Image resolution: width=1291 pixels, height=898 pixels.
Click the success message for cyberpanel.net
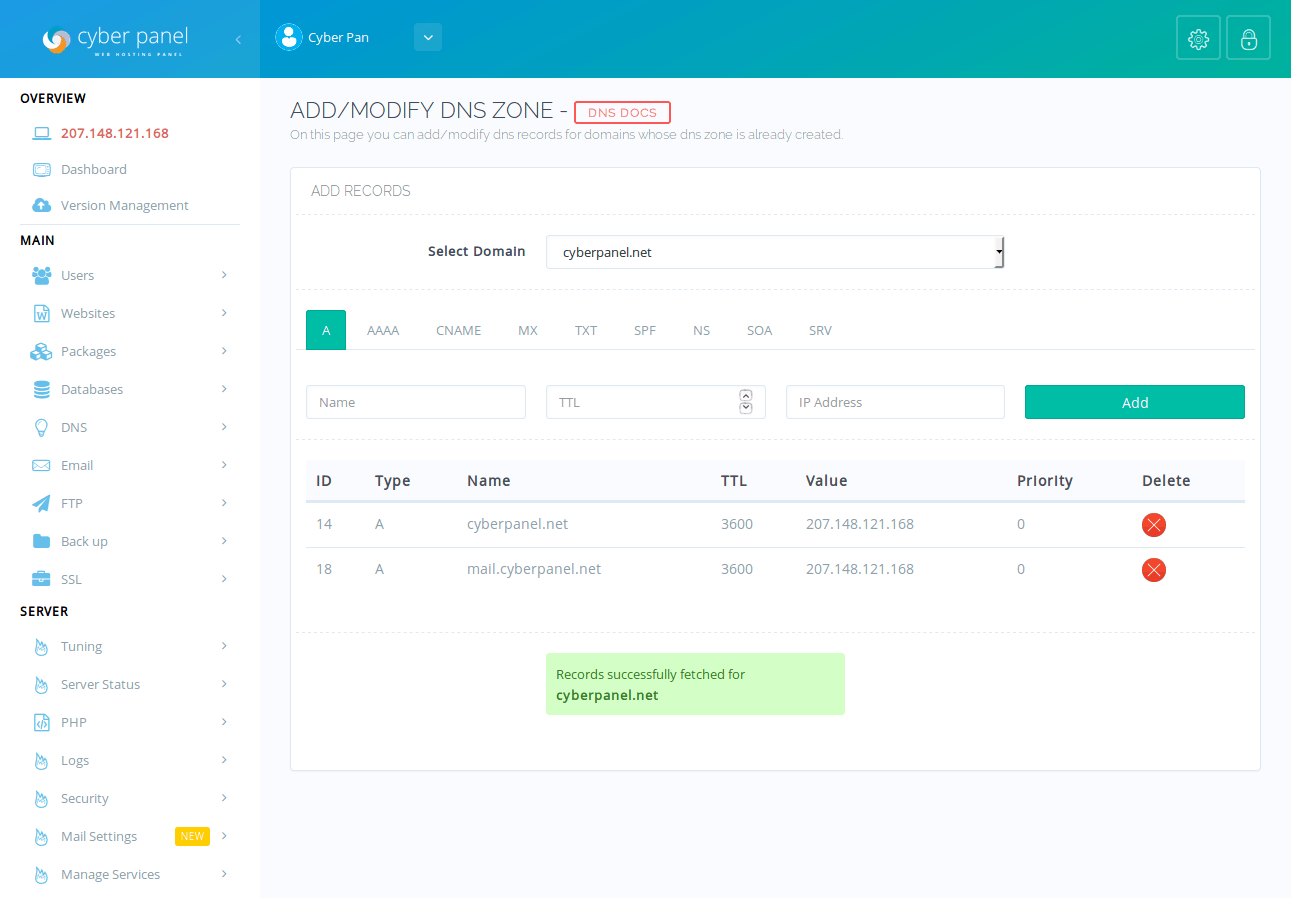[695, 684]
